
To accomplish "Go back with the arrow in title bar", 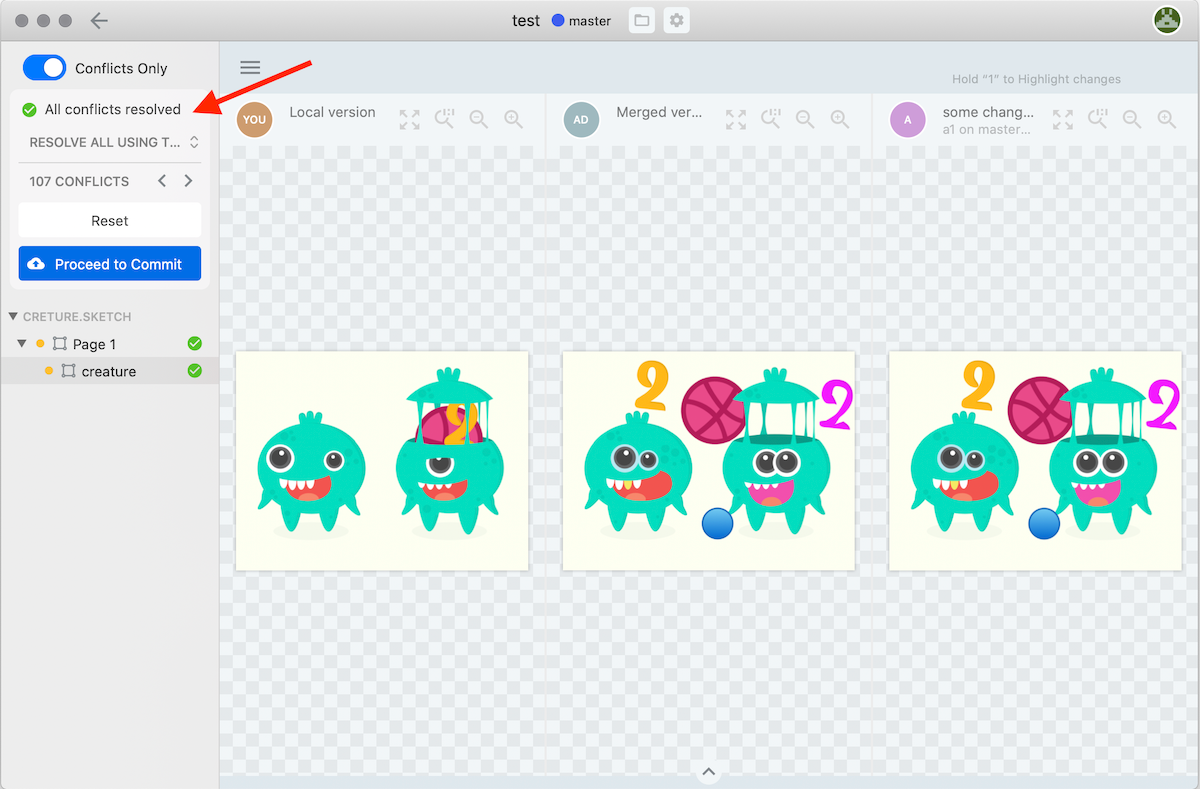I will 99,20.
